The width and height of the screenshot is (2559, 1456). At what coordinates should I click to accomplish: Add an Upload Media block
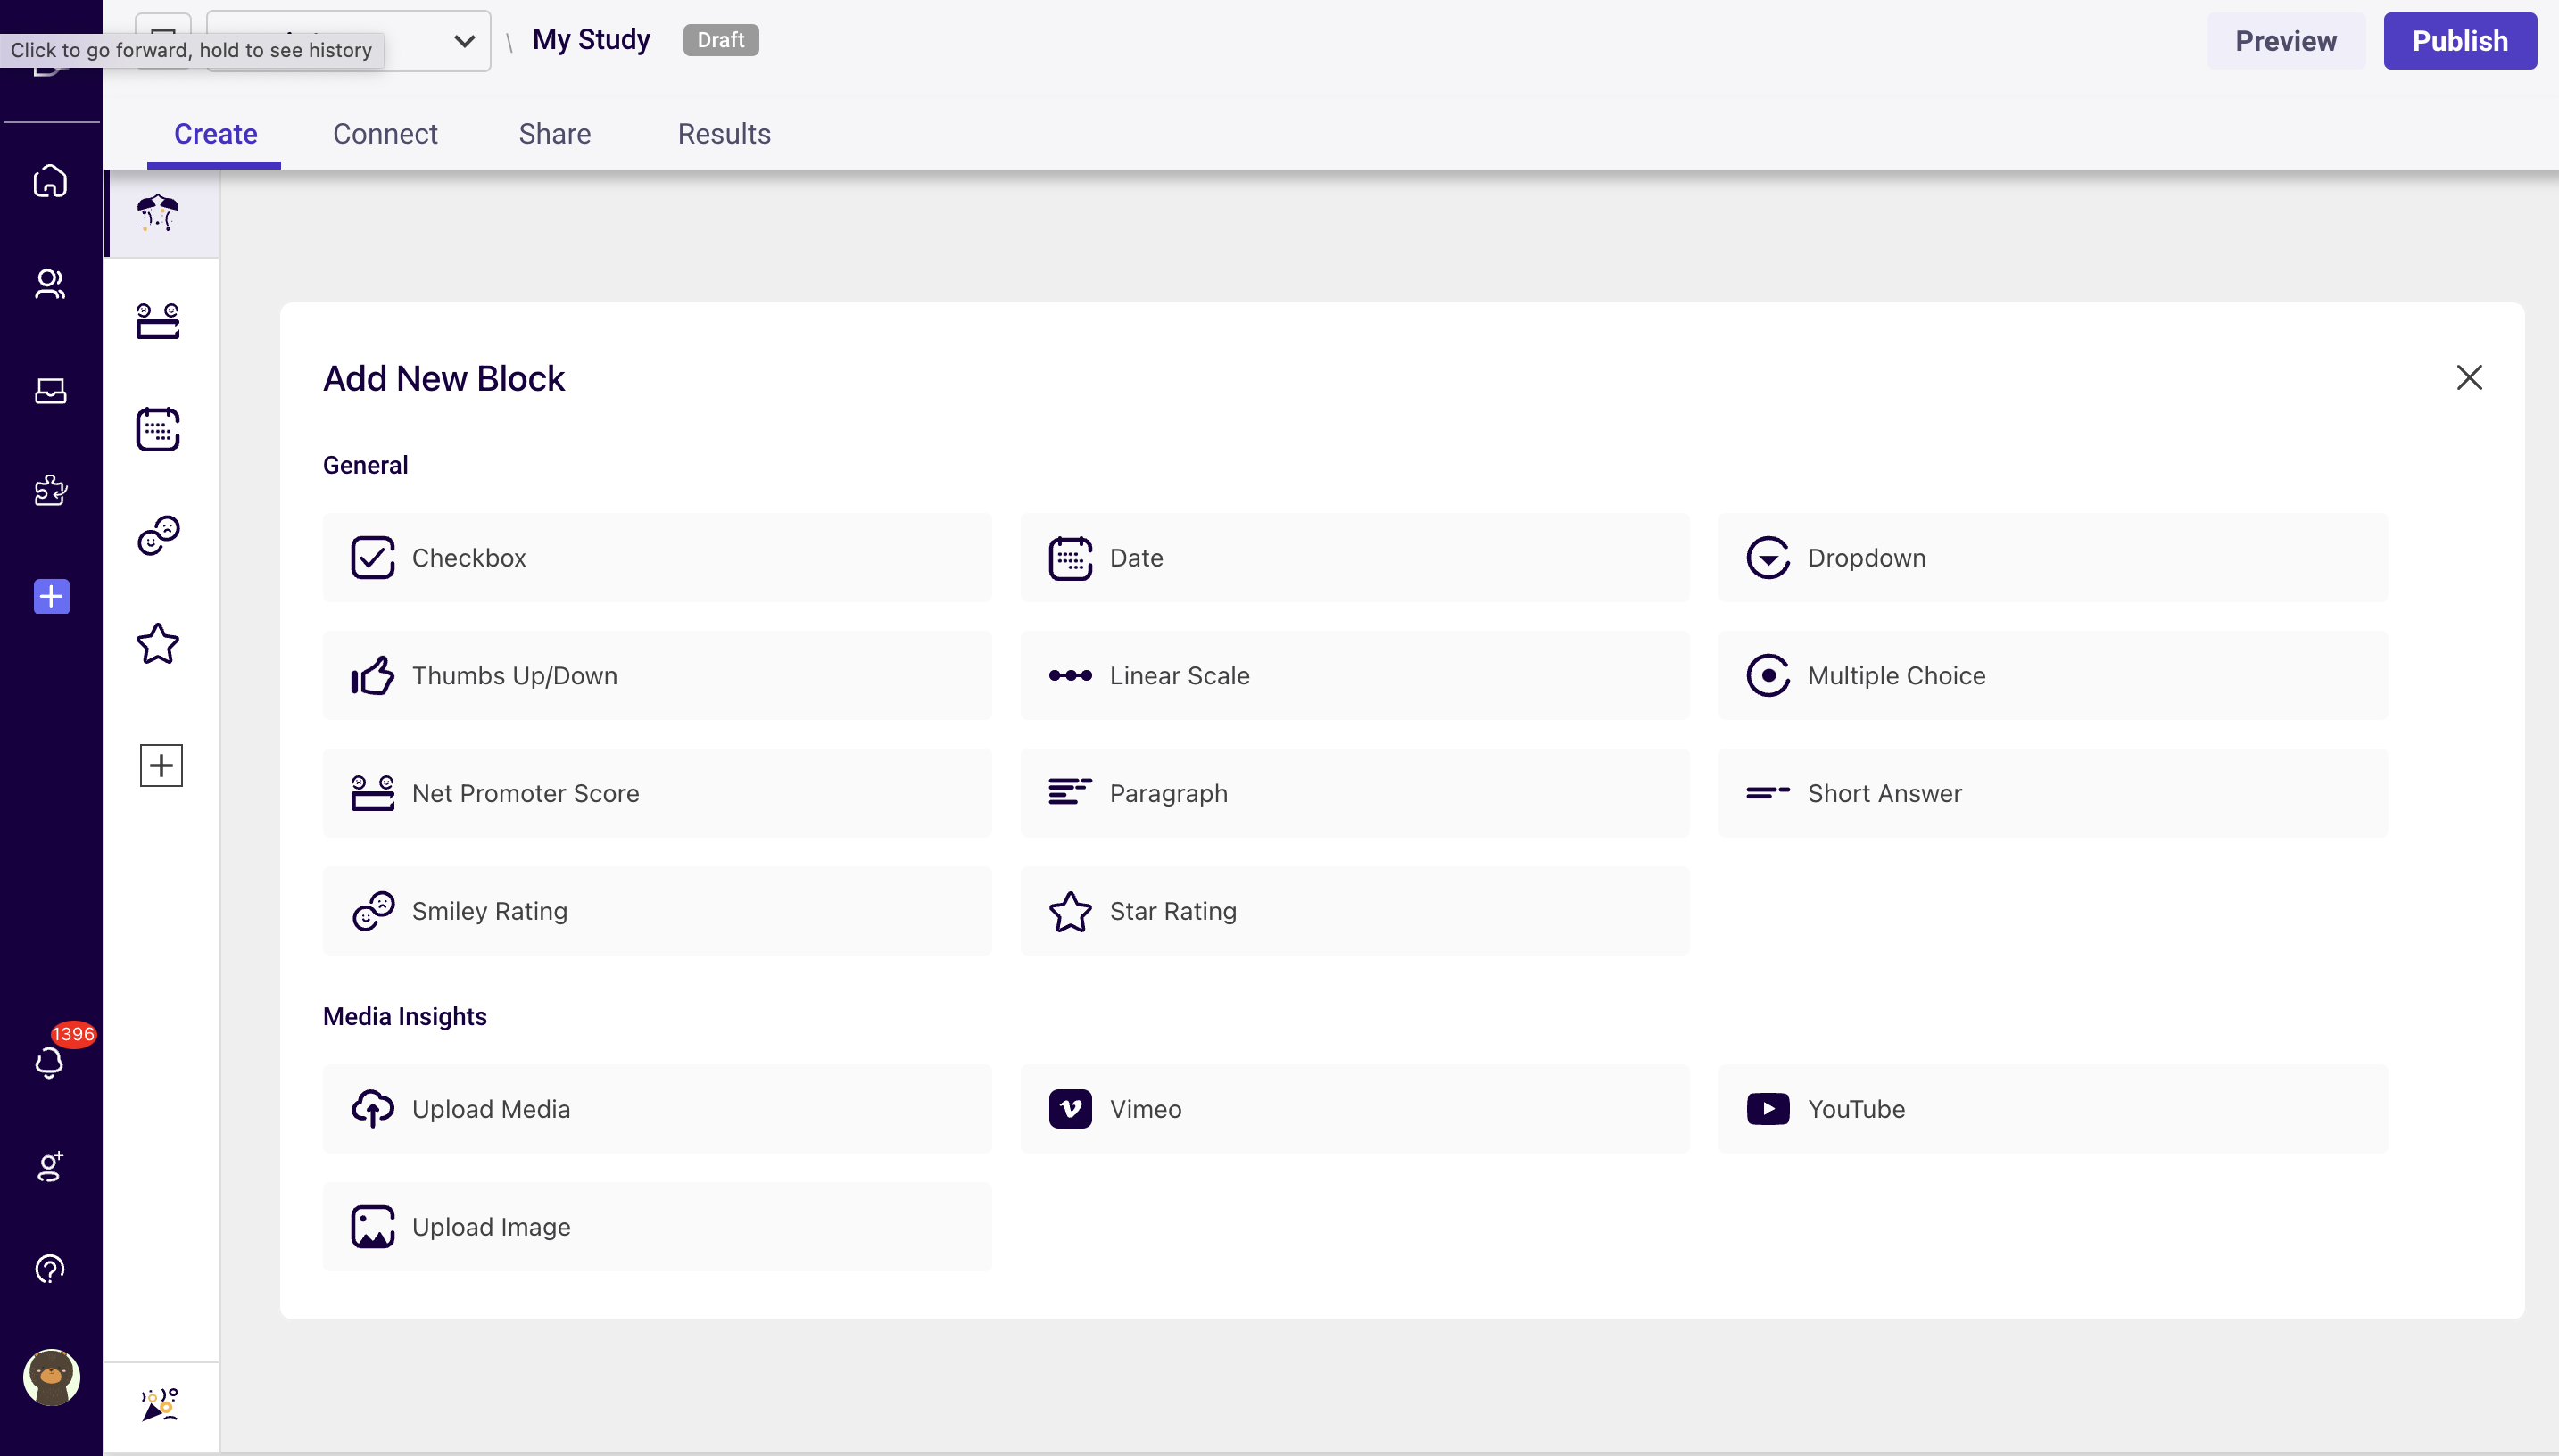[657, 1109]
